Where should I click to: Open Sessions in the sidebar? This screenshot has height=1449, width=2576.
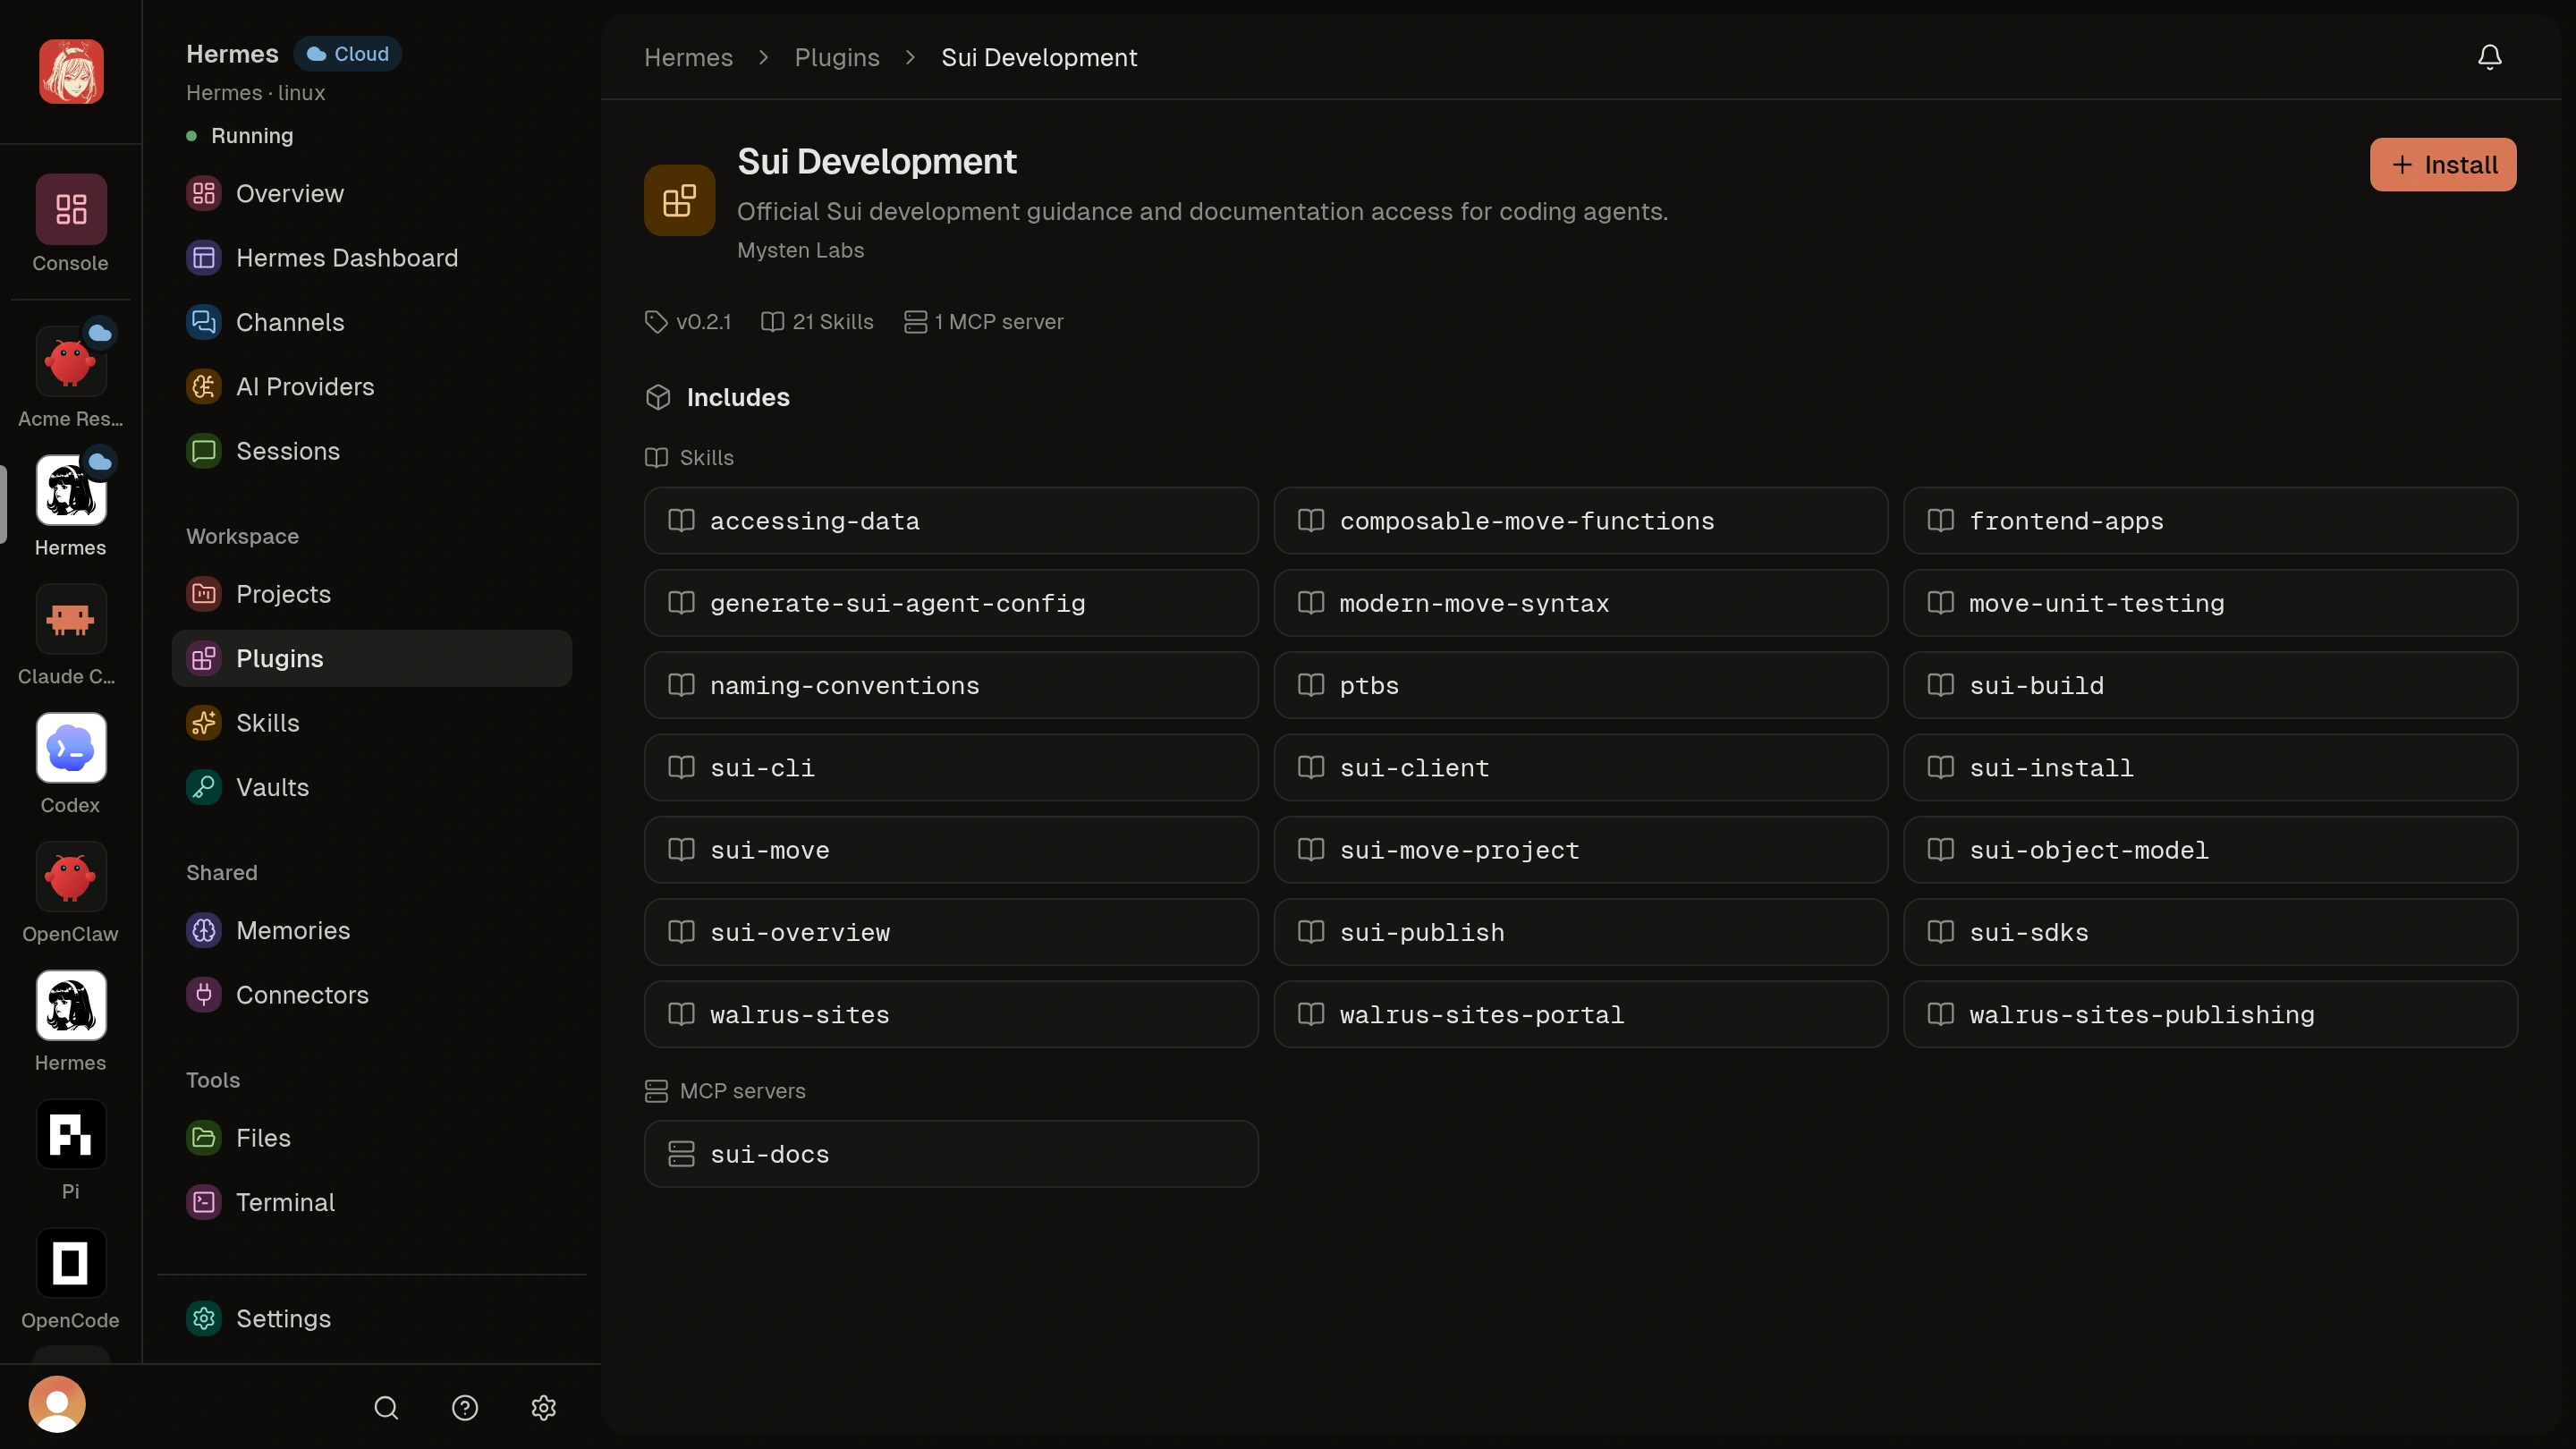point(372,451)
